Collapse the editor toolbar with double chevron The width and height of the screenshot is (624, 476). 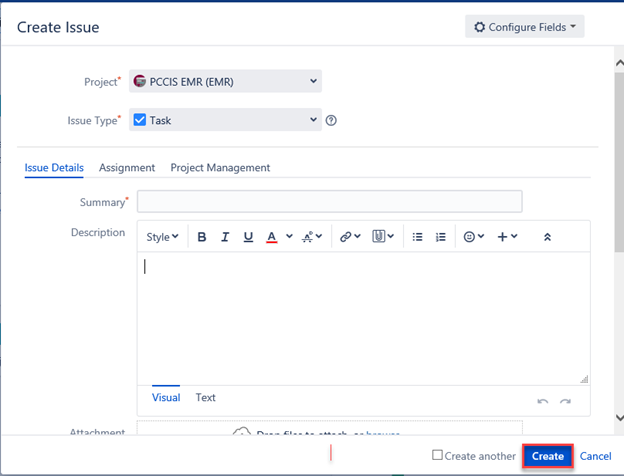[x=547, y=237]
